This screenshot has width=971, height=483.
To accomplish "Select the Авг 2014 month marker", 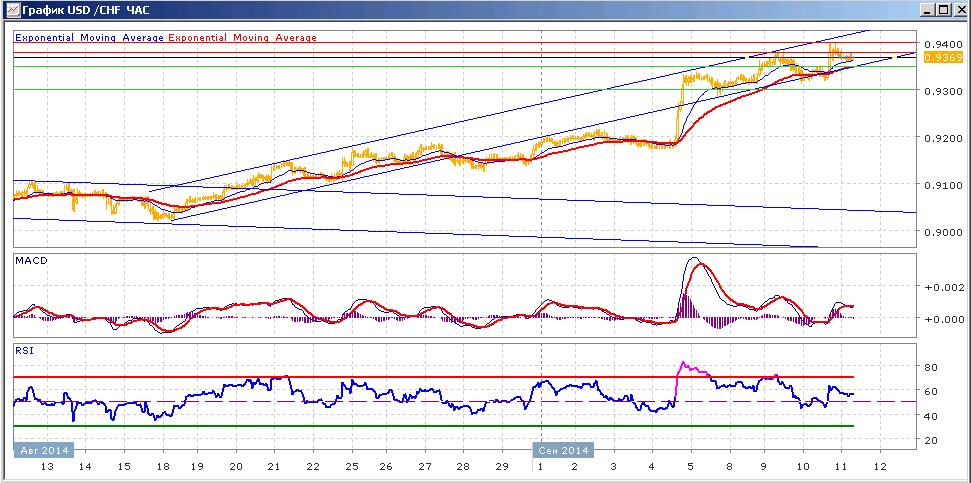I will [x=43, y=450].
